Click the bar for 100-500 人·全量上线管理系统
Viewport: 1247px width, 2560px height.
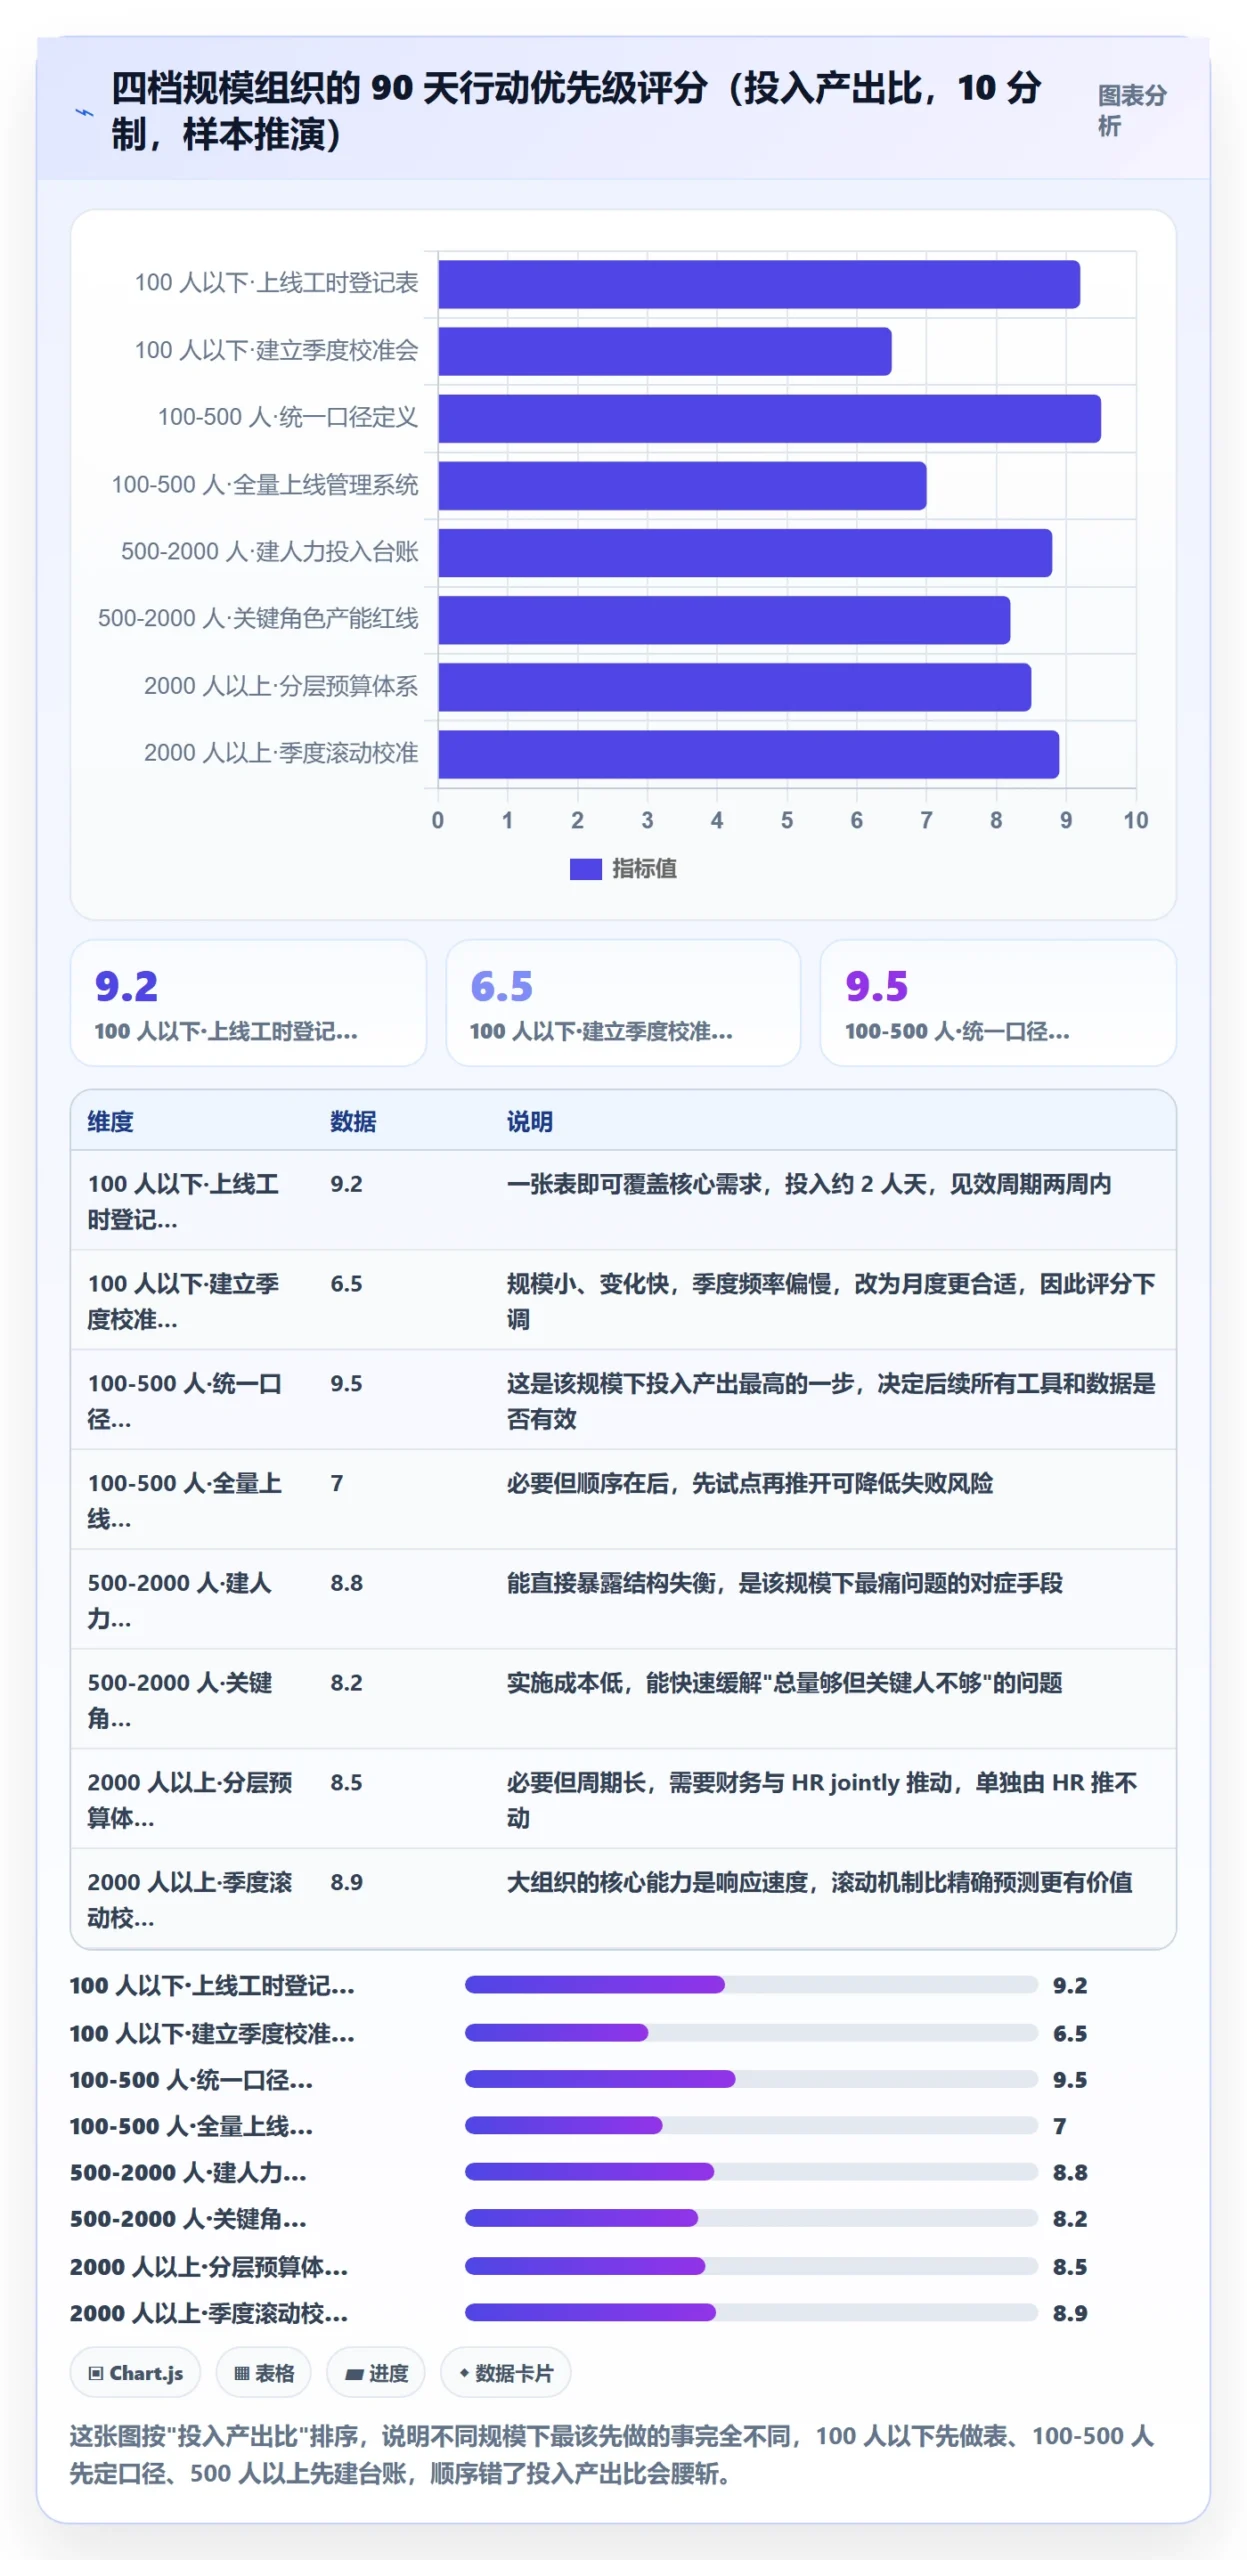[682, 485]
